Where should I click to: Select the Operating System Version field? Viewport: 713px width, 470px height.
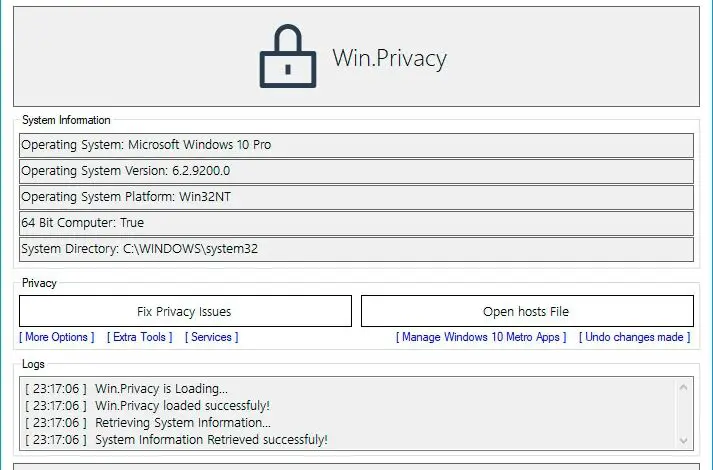click(x=355, y=171)
